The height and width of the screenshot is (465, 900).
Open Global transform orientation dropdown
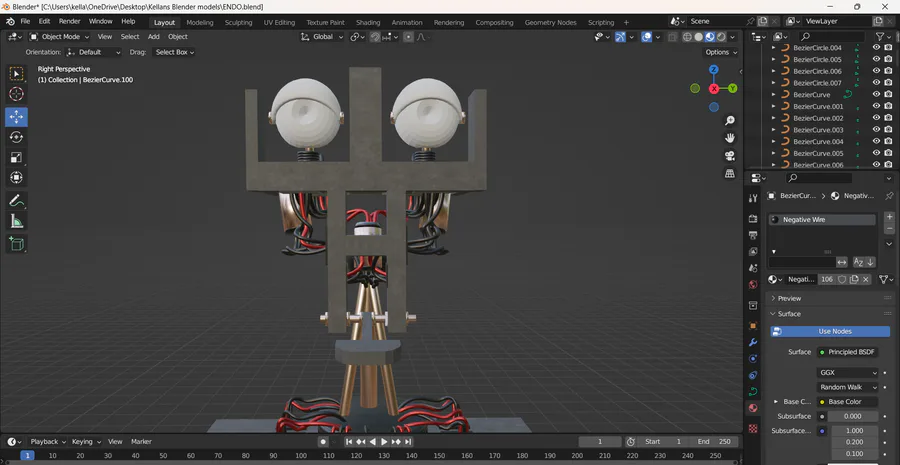[x=322, y=37]
